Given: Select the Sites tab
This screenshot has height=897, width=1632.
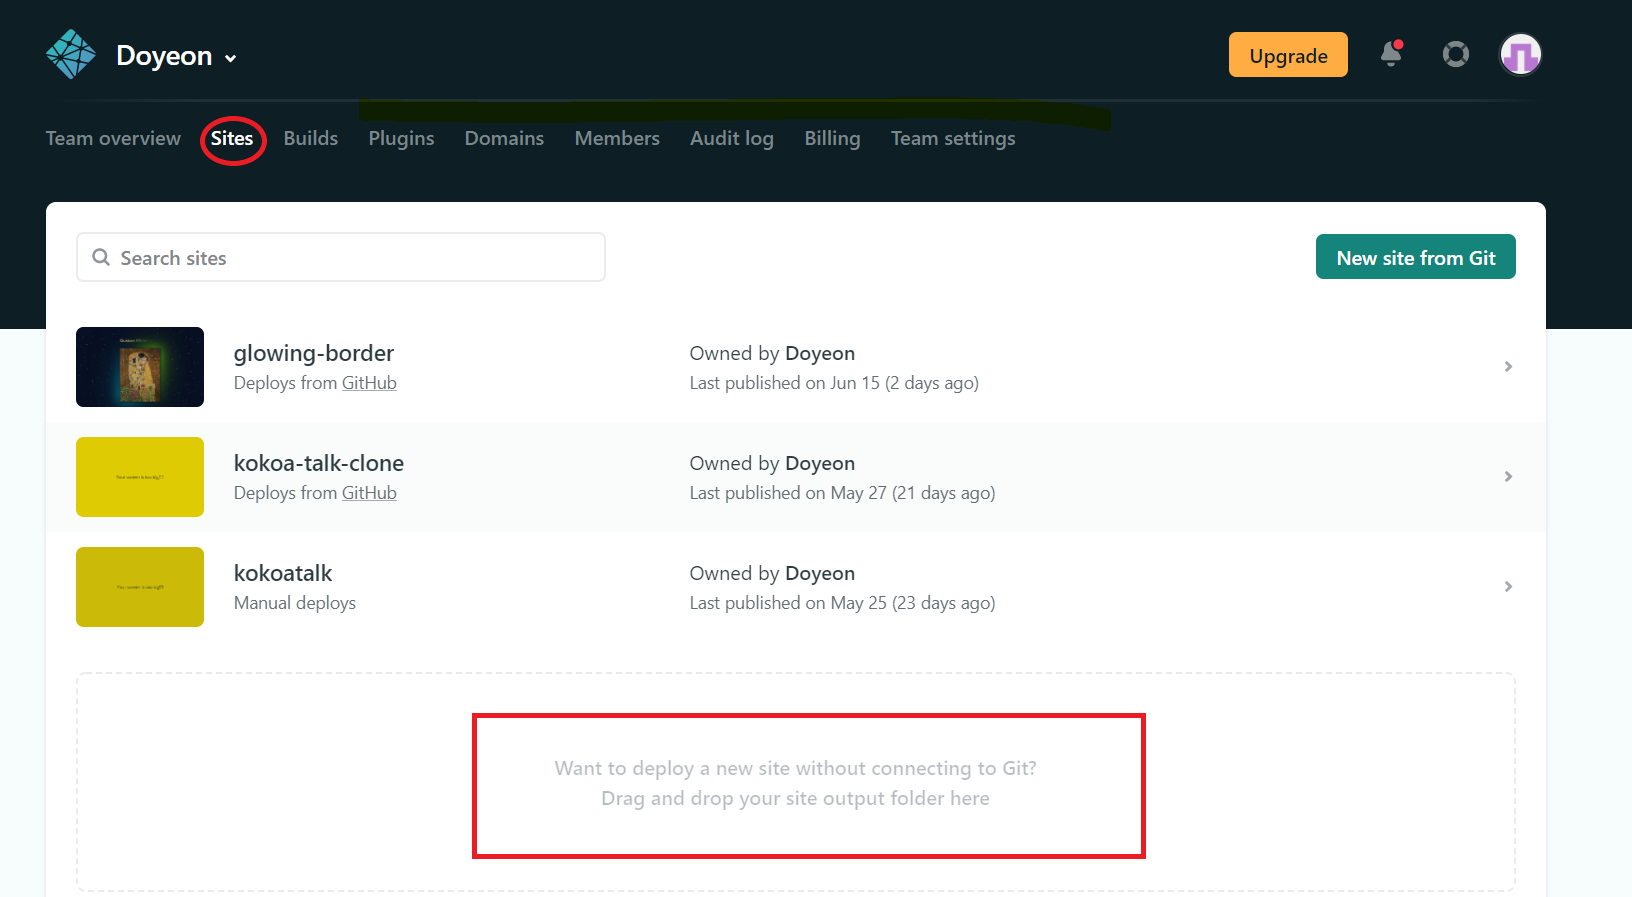Looking at the screenshot, I should click(x=232, y=138).
